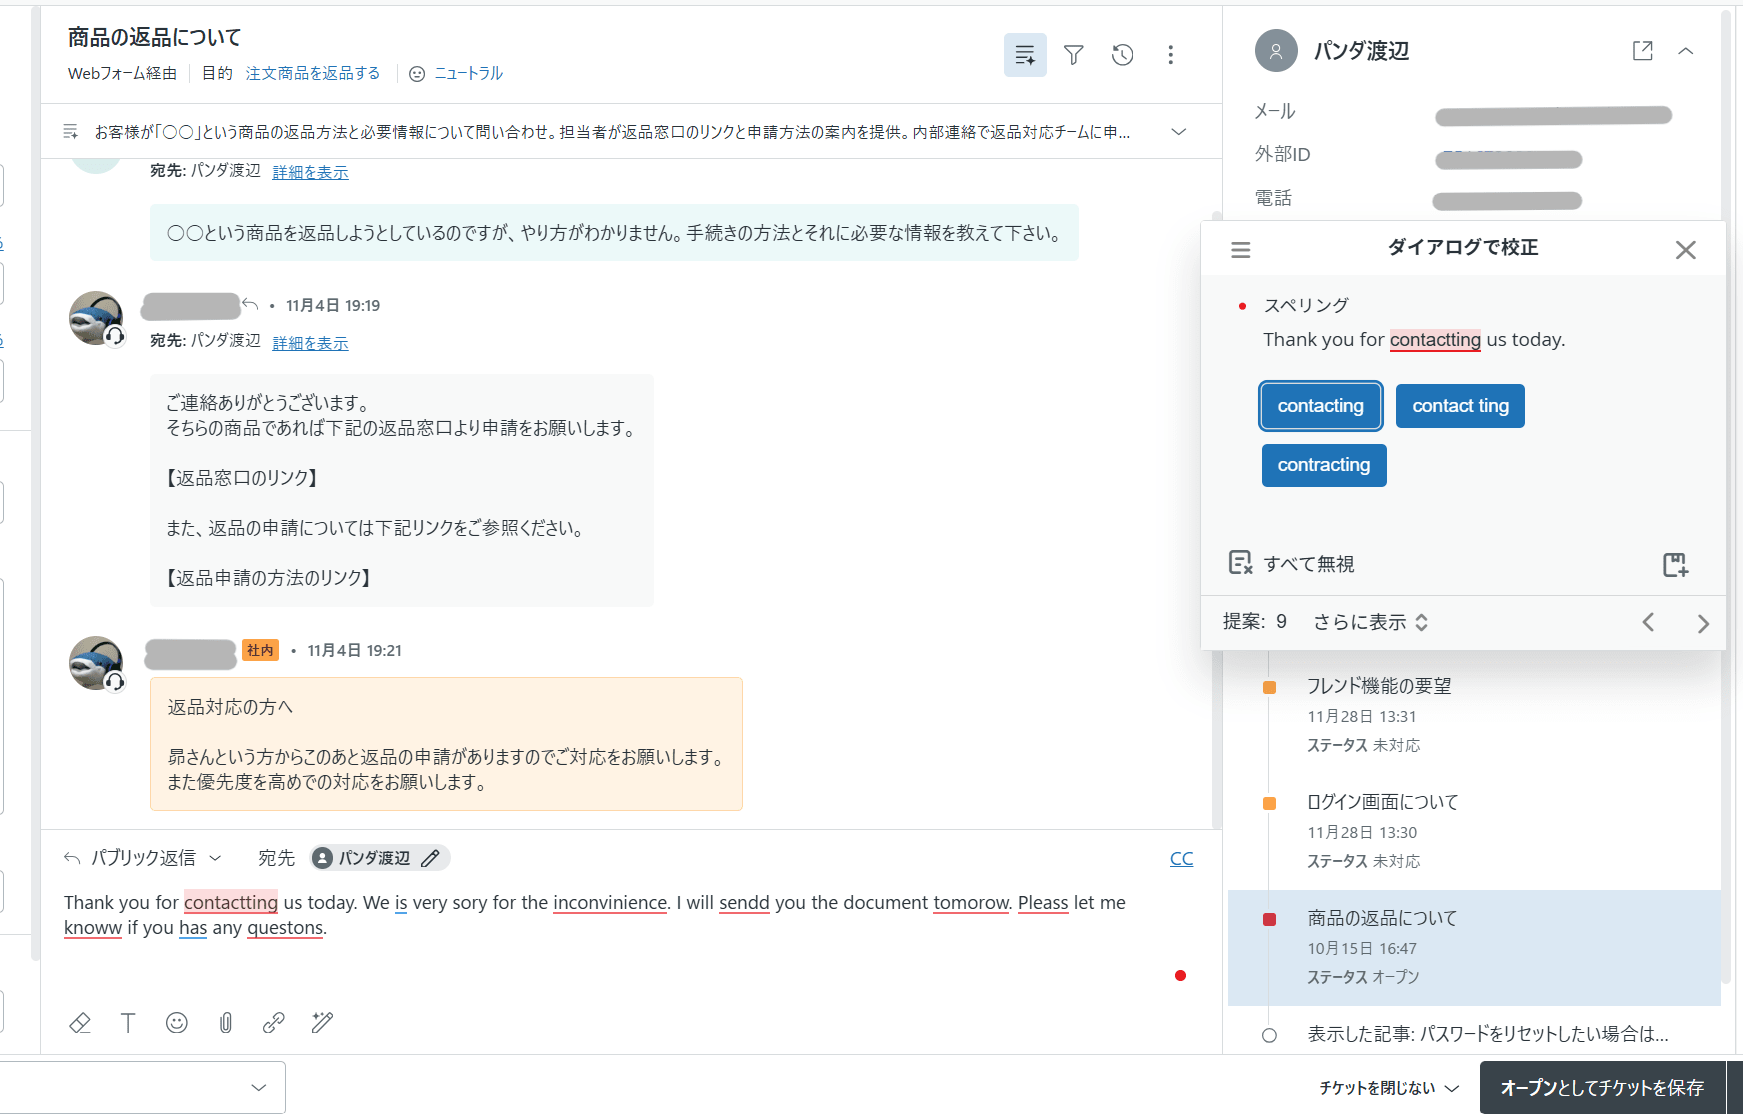Insert a link using the link icon
The height and width of the screenshot is (1117, 1743).
coord(273,1022)
